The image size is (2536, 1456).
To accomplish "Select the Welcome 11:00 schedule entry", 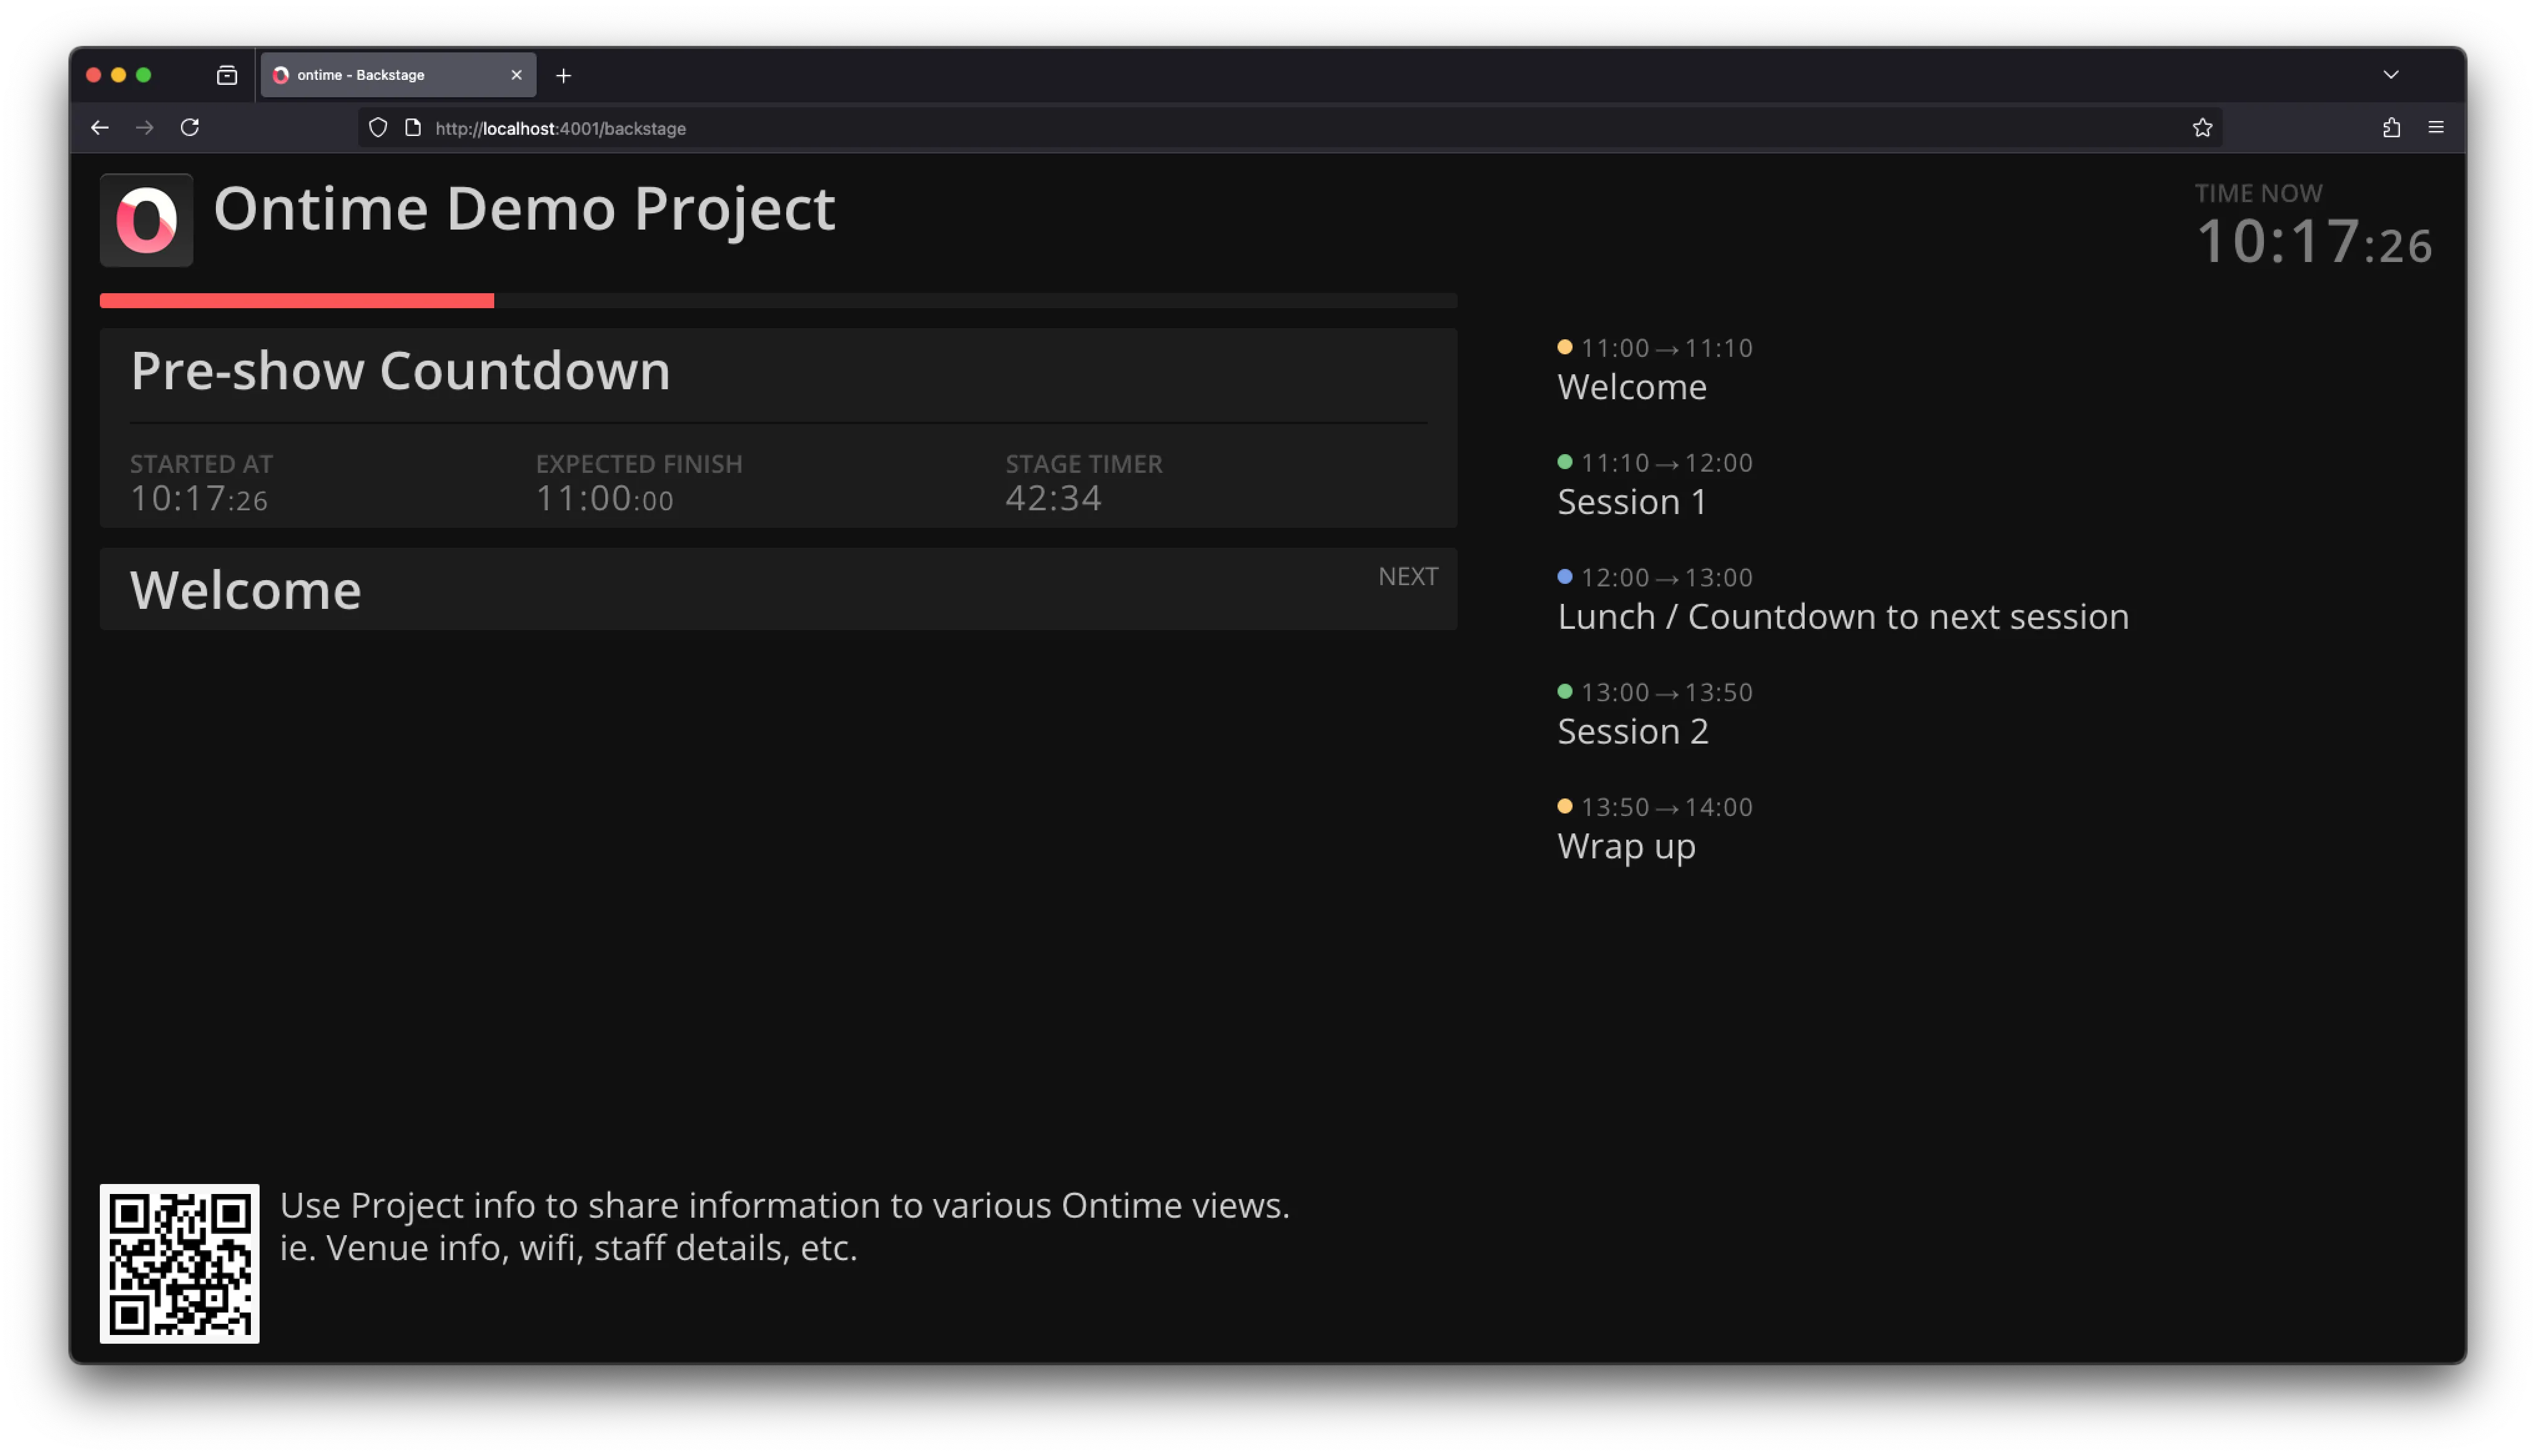I will (1632, 386).
